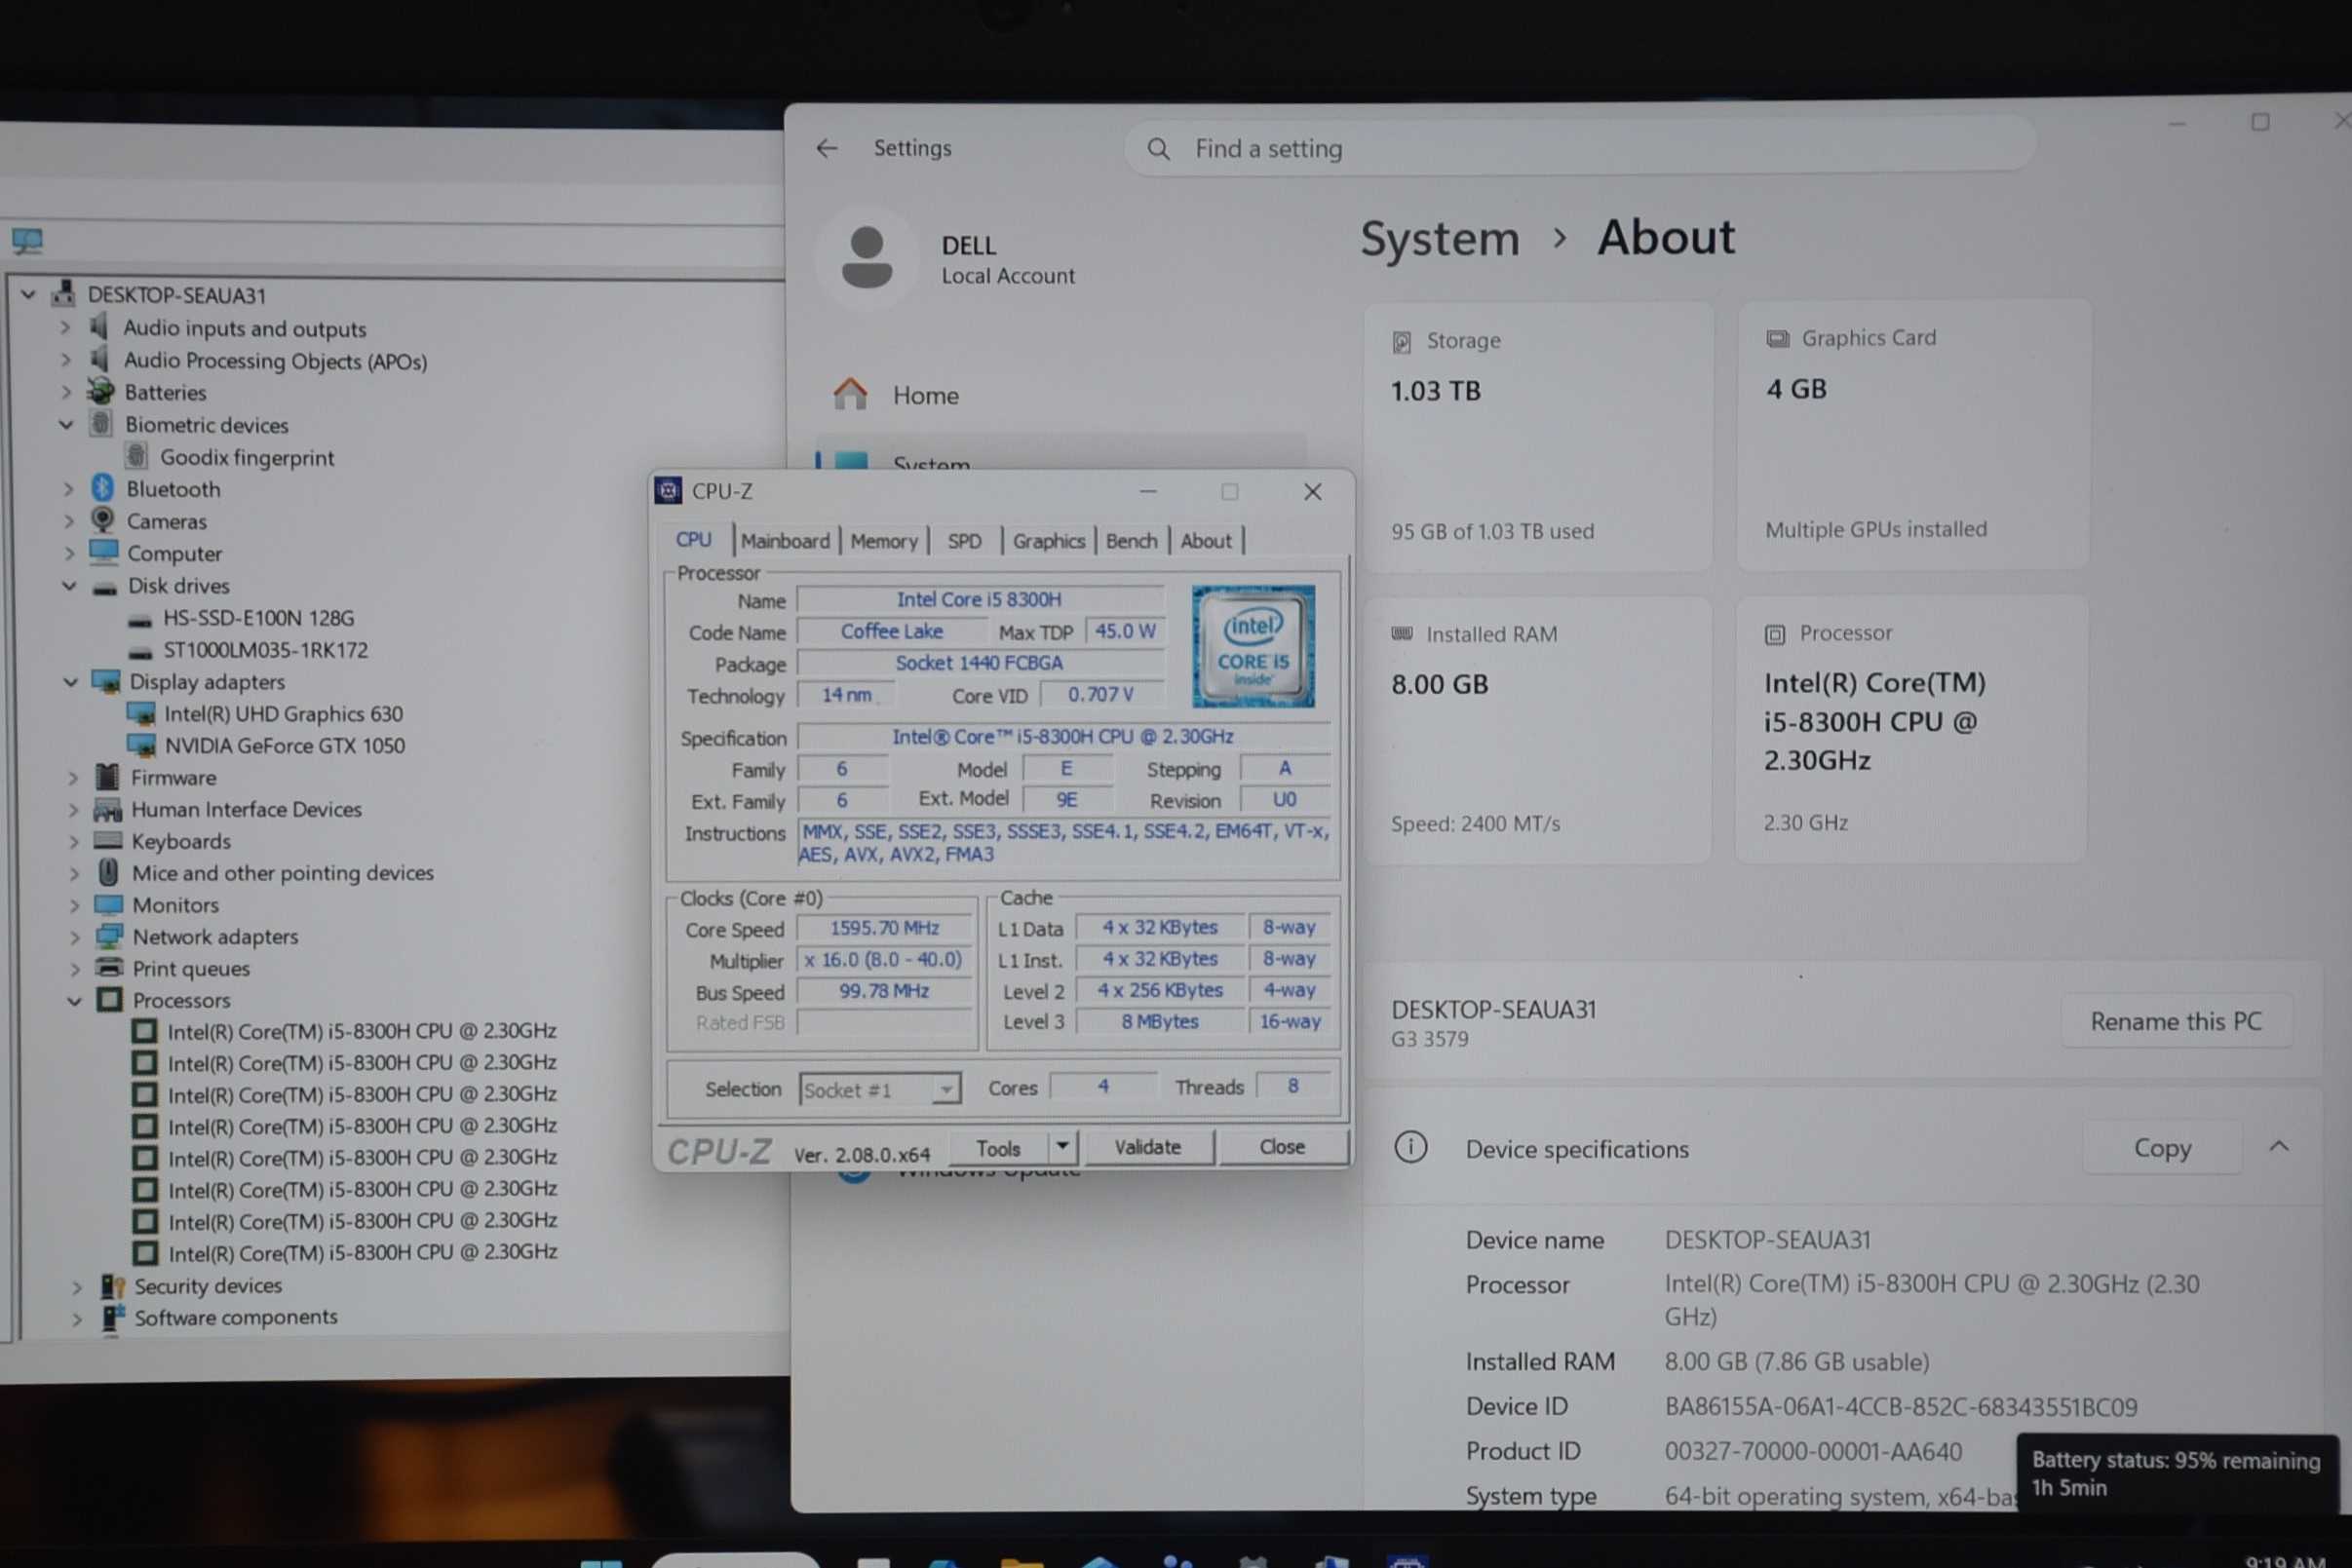Click the Settings back arrow
The width and height of the screenshot is (2352, 1568).
[x=826, y=148]
